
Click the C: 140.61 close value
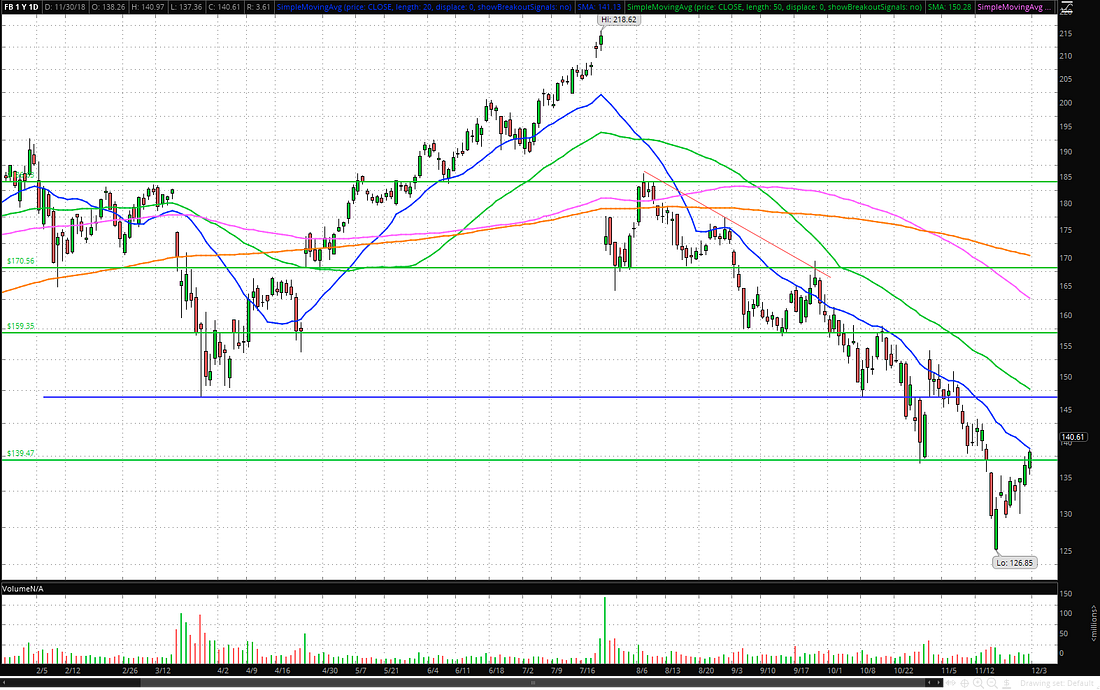pos(224,7)
